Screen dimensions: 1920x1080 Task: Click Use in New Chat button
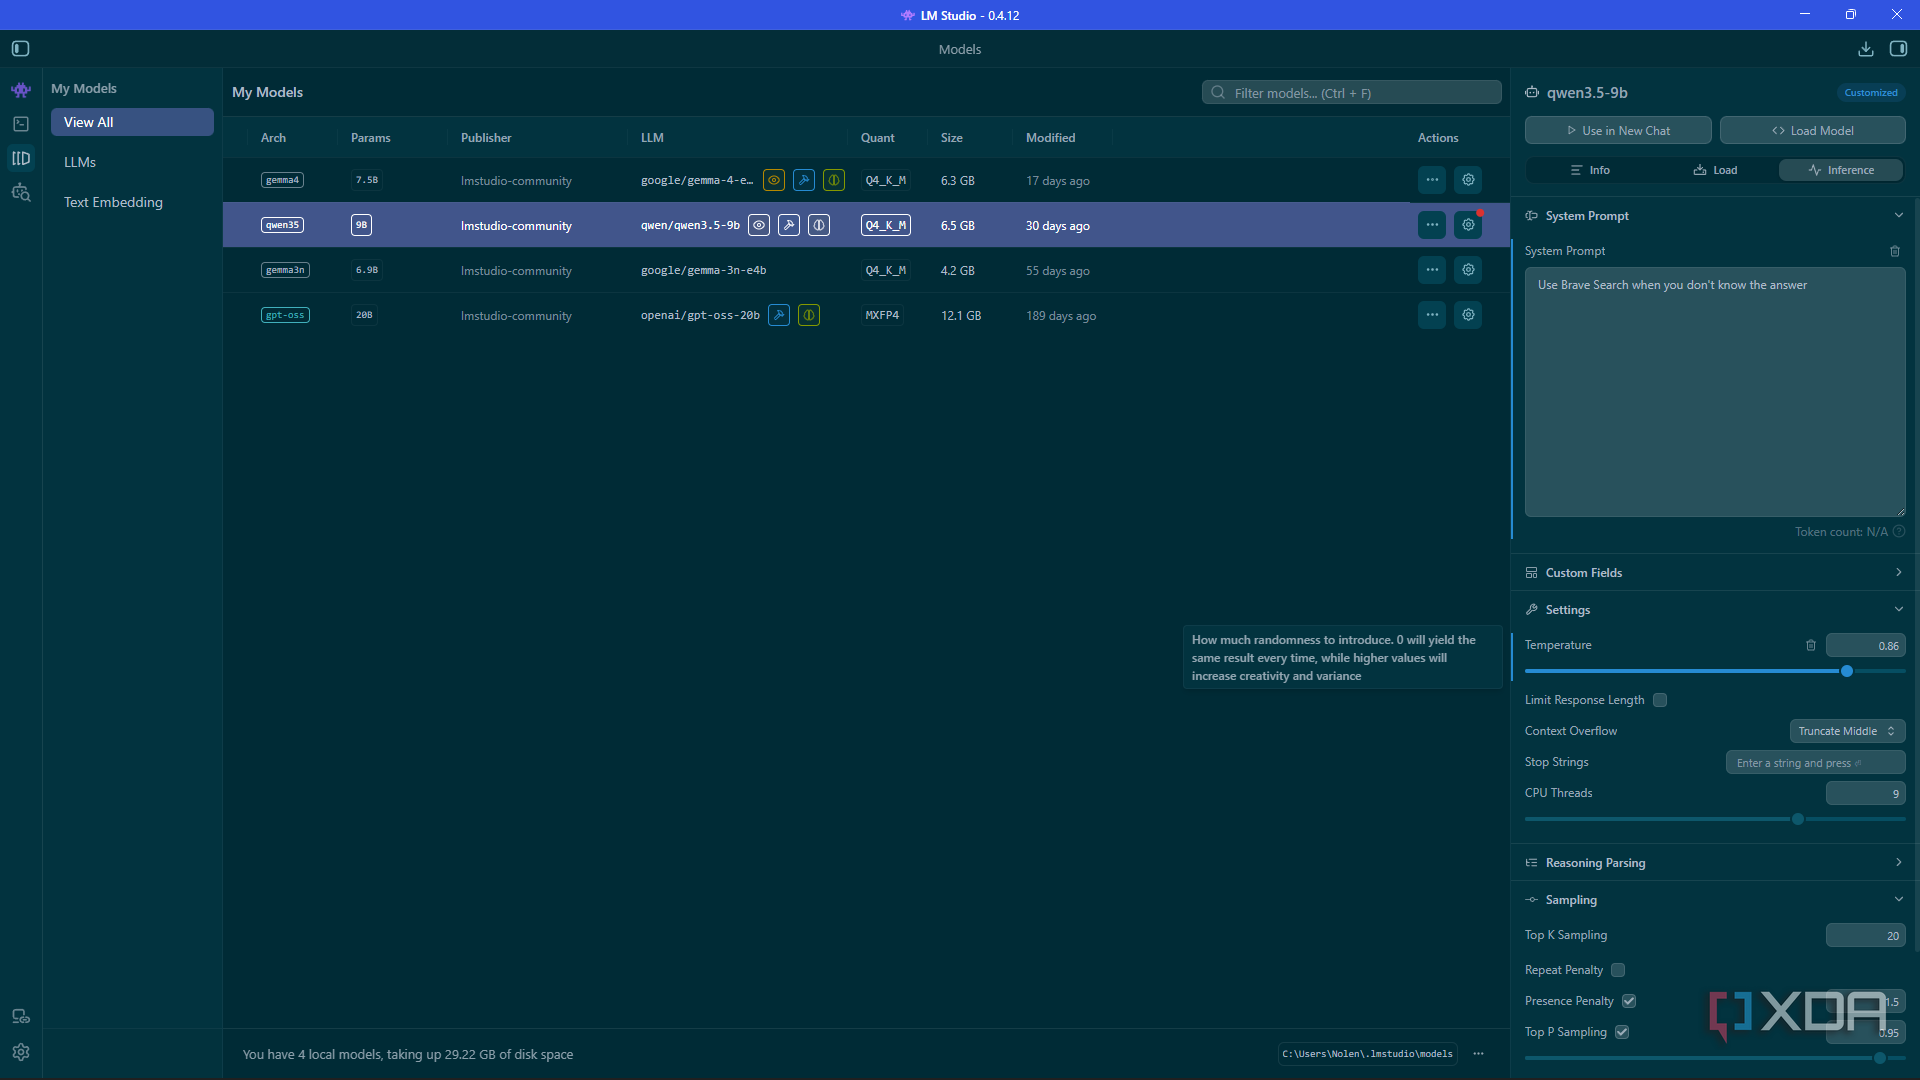coord(1618,130)
